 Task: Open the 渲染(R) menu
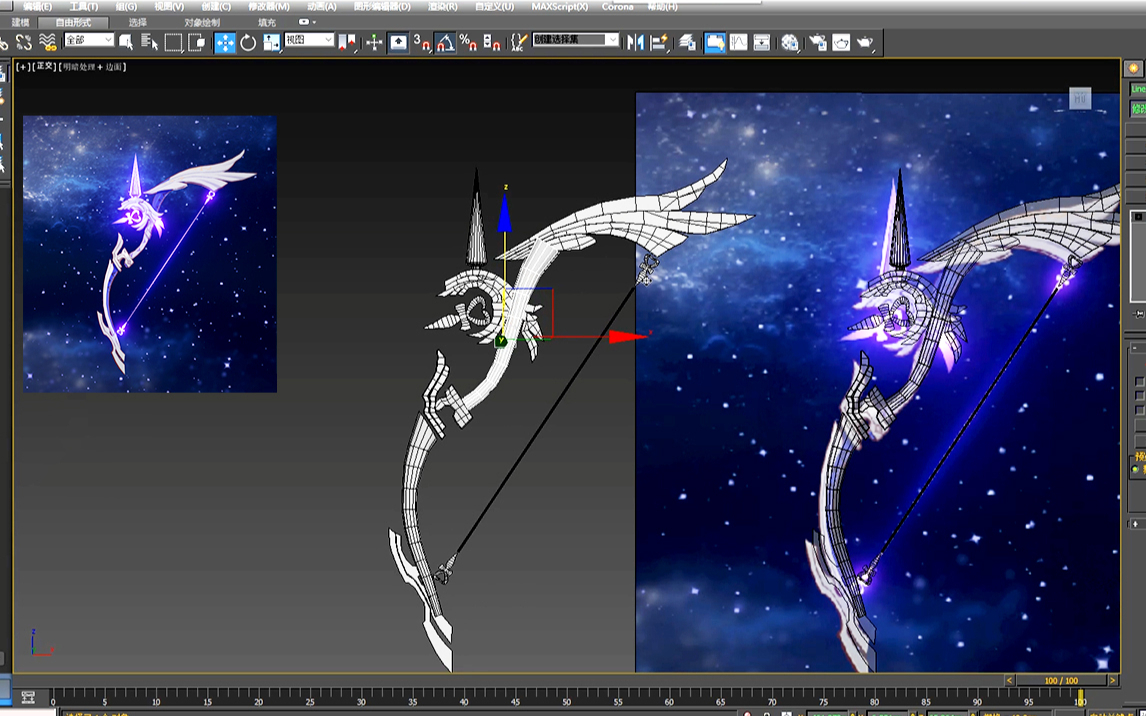pos(442,7)
